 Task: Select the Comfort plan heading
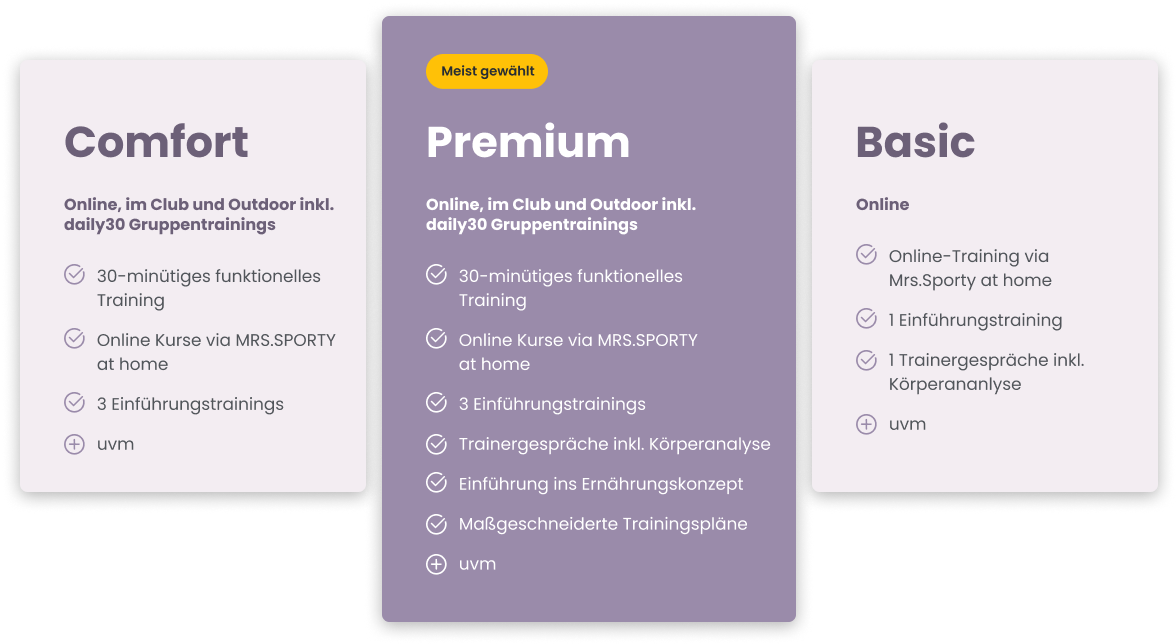pos(156,142)
